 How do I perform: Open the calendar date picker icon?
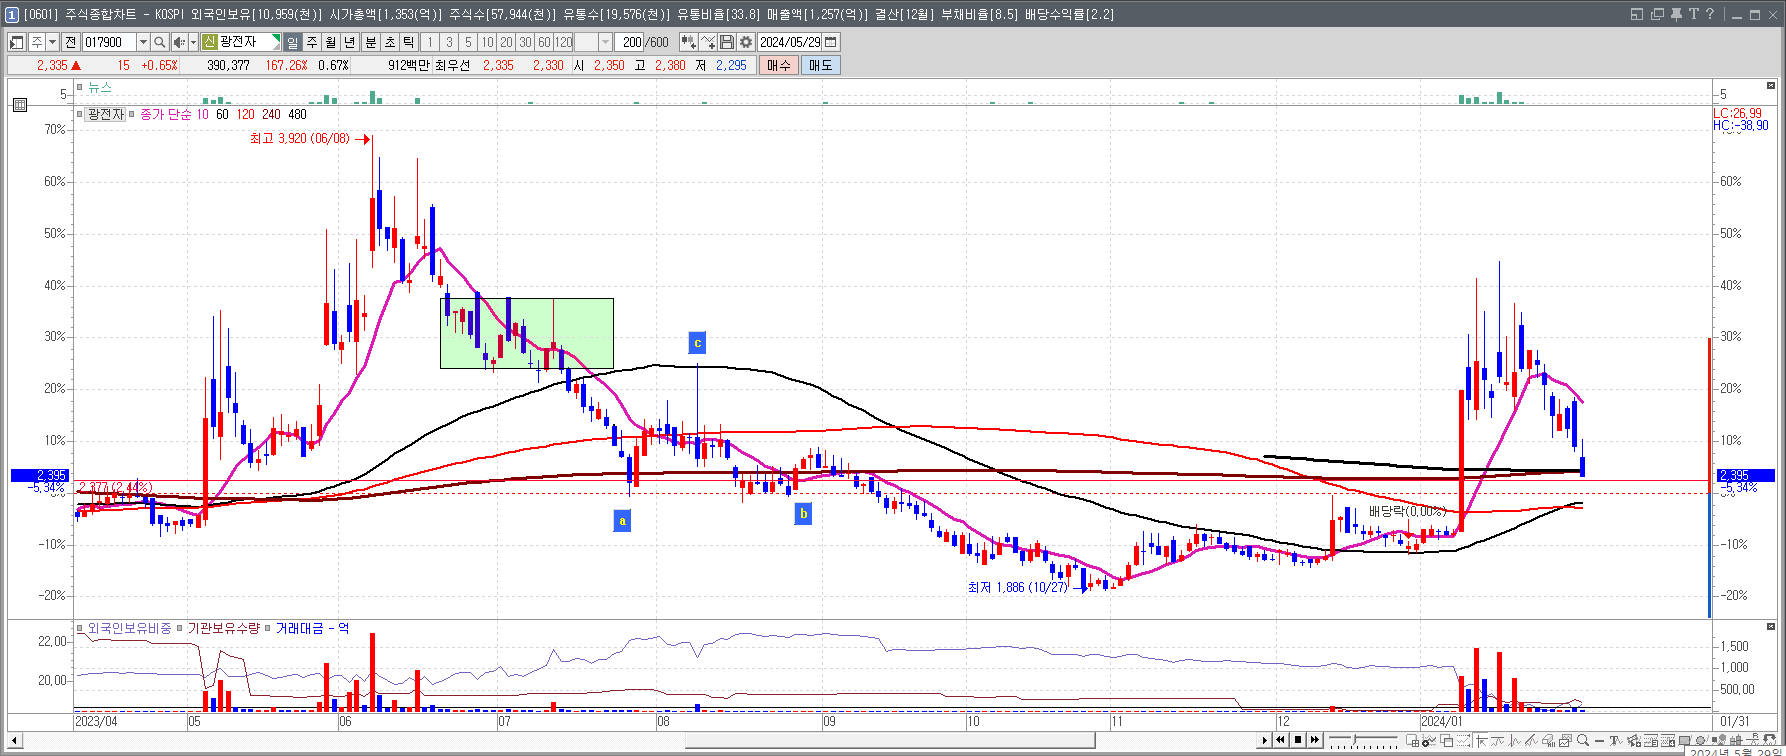coord(831,42)
